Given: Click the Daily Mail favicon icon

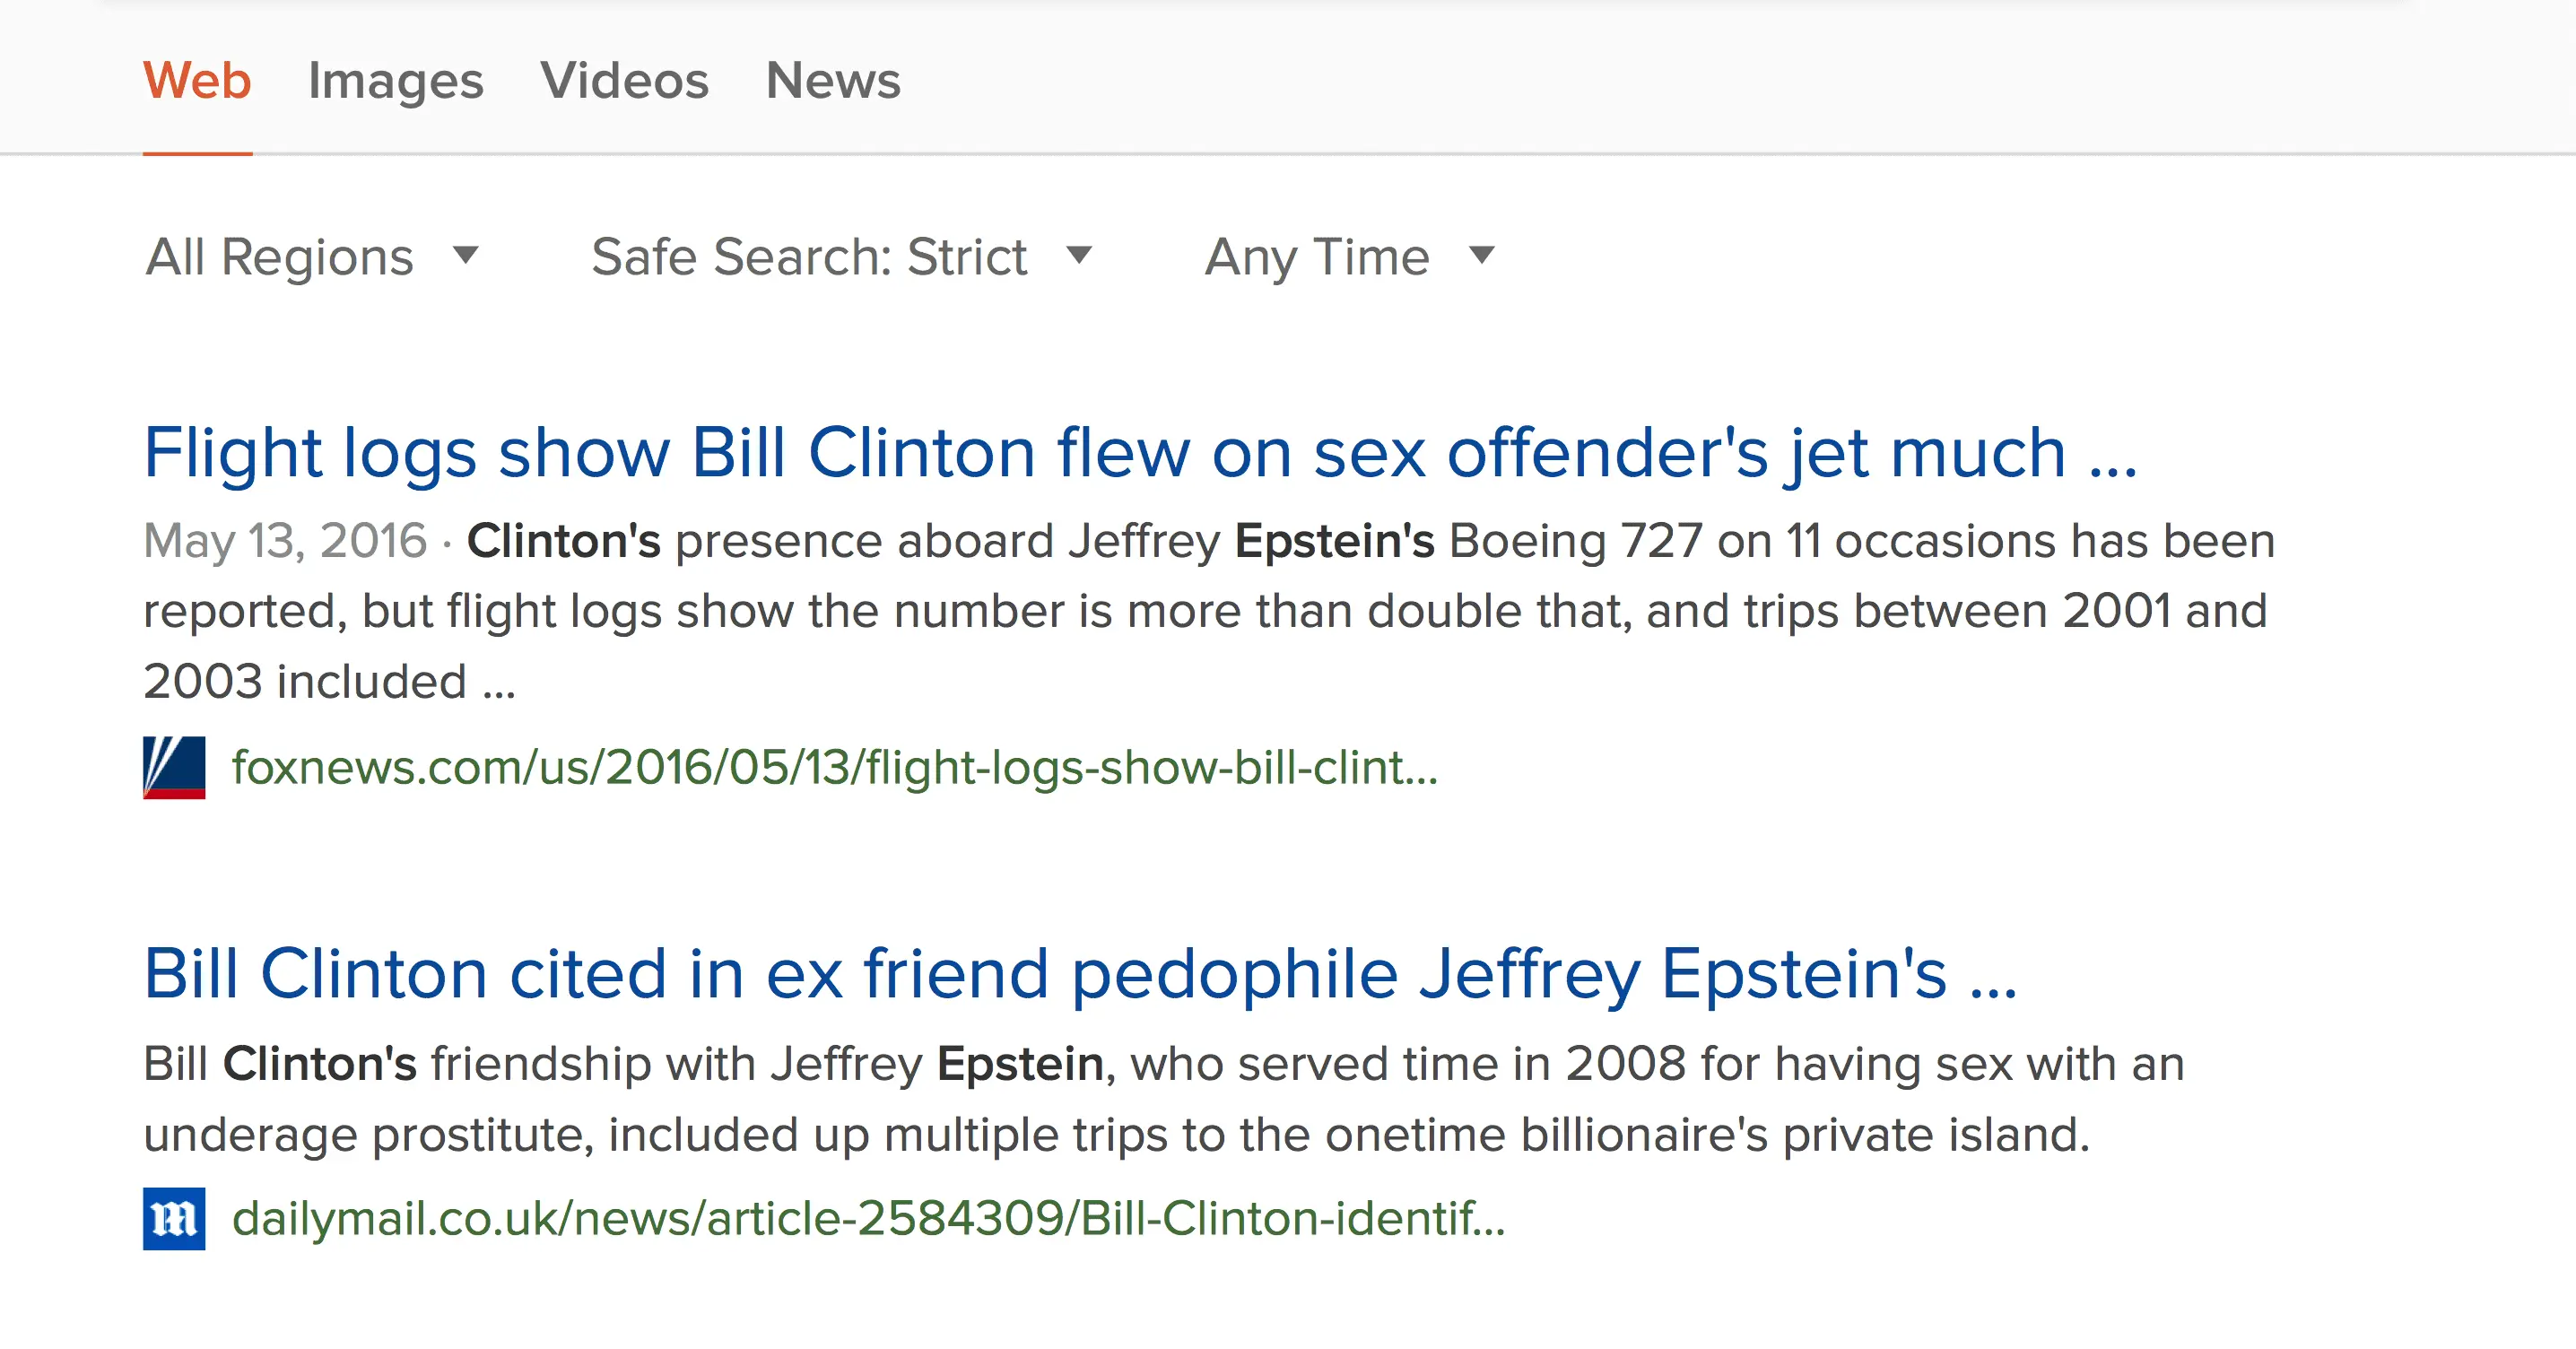Looking at the screenshot, I should (174, 1219).
